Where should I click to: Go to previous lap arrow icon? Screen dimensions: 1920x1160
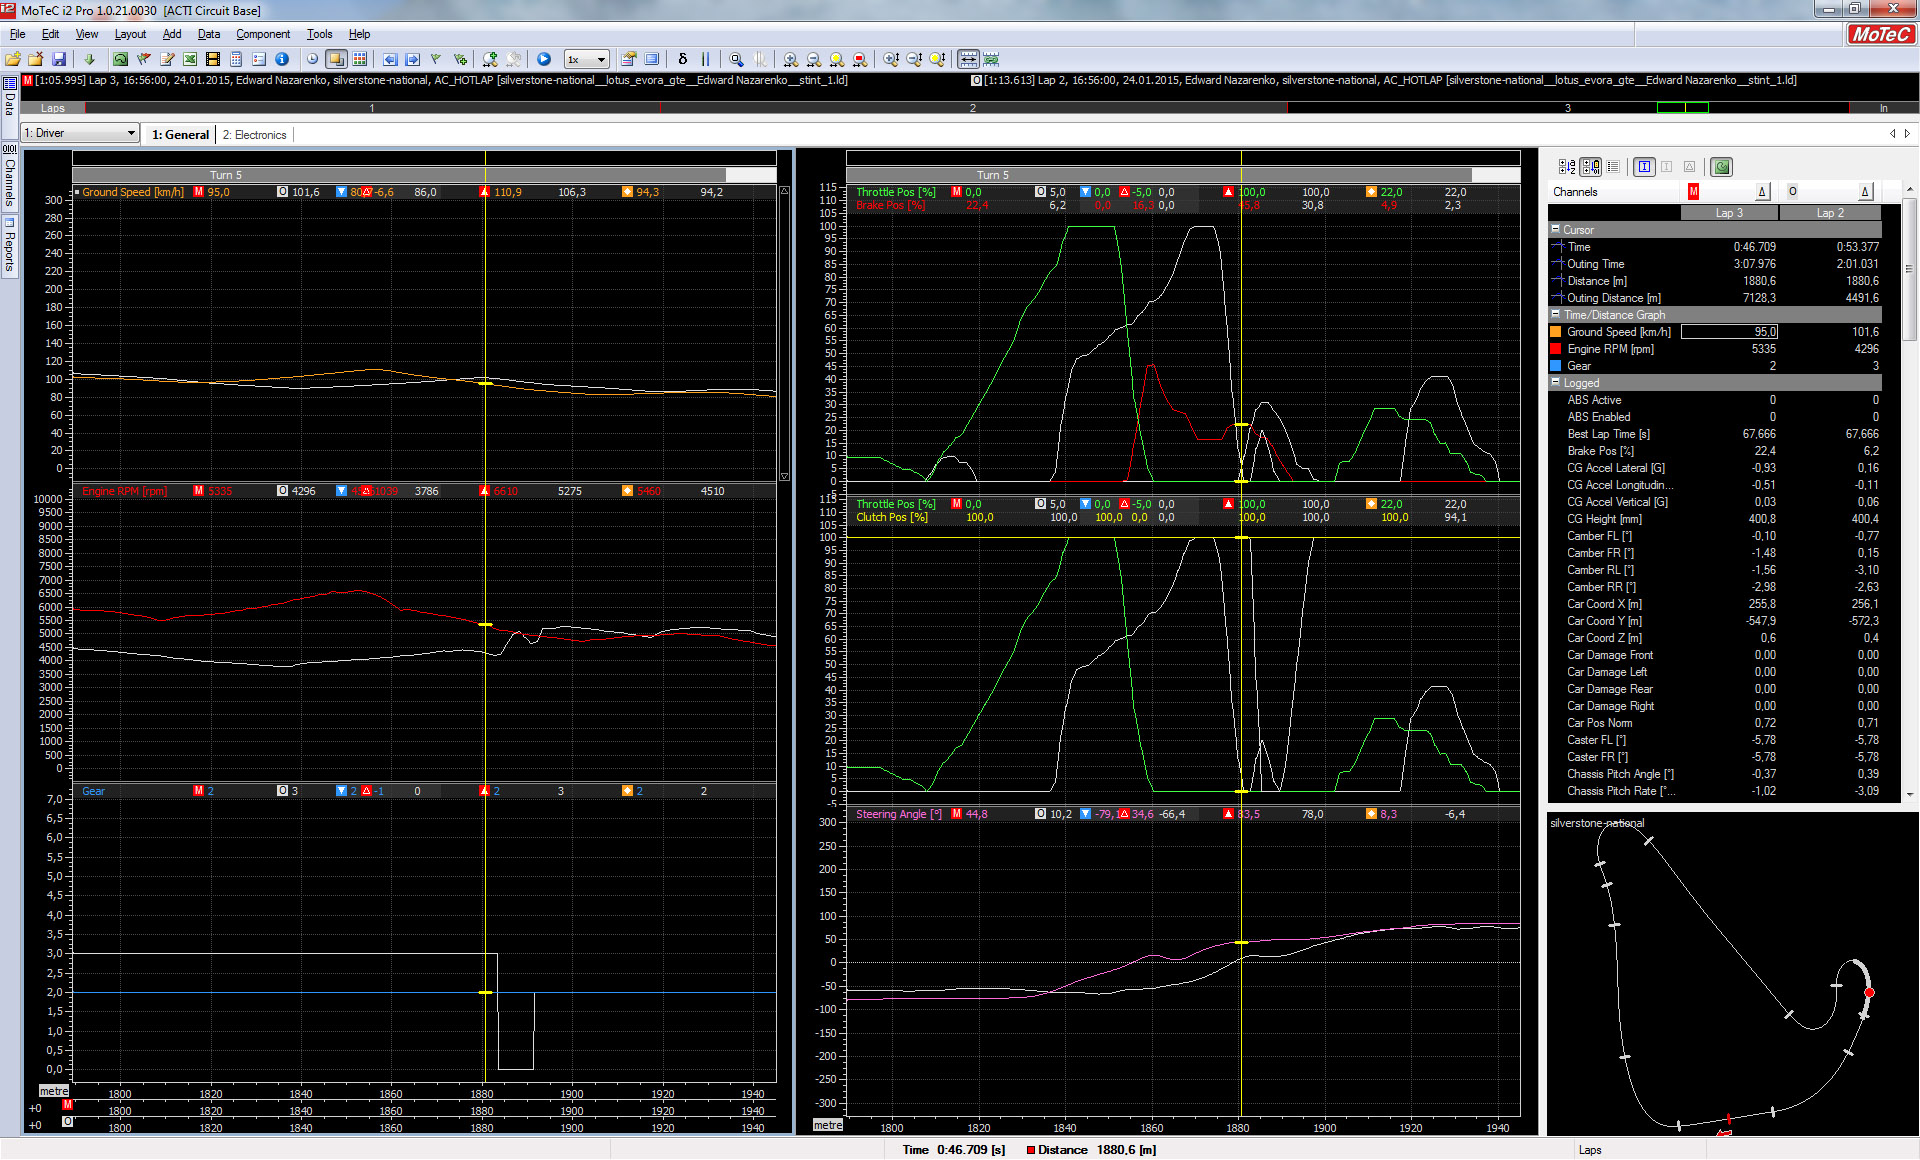tap(390, 59)
